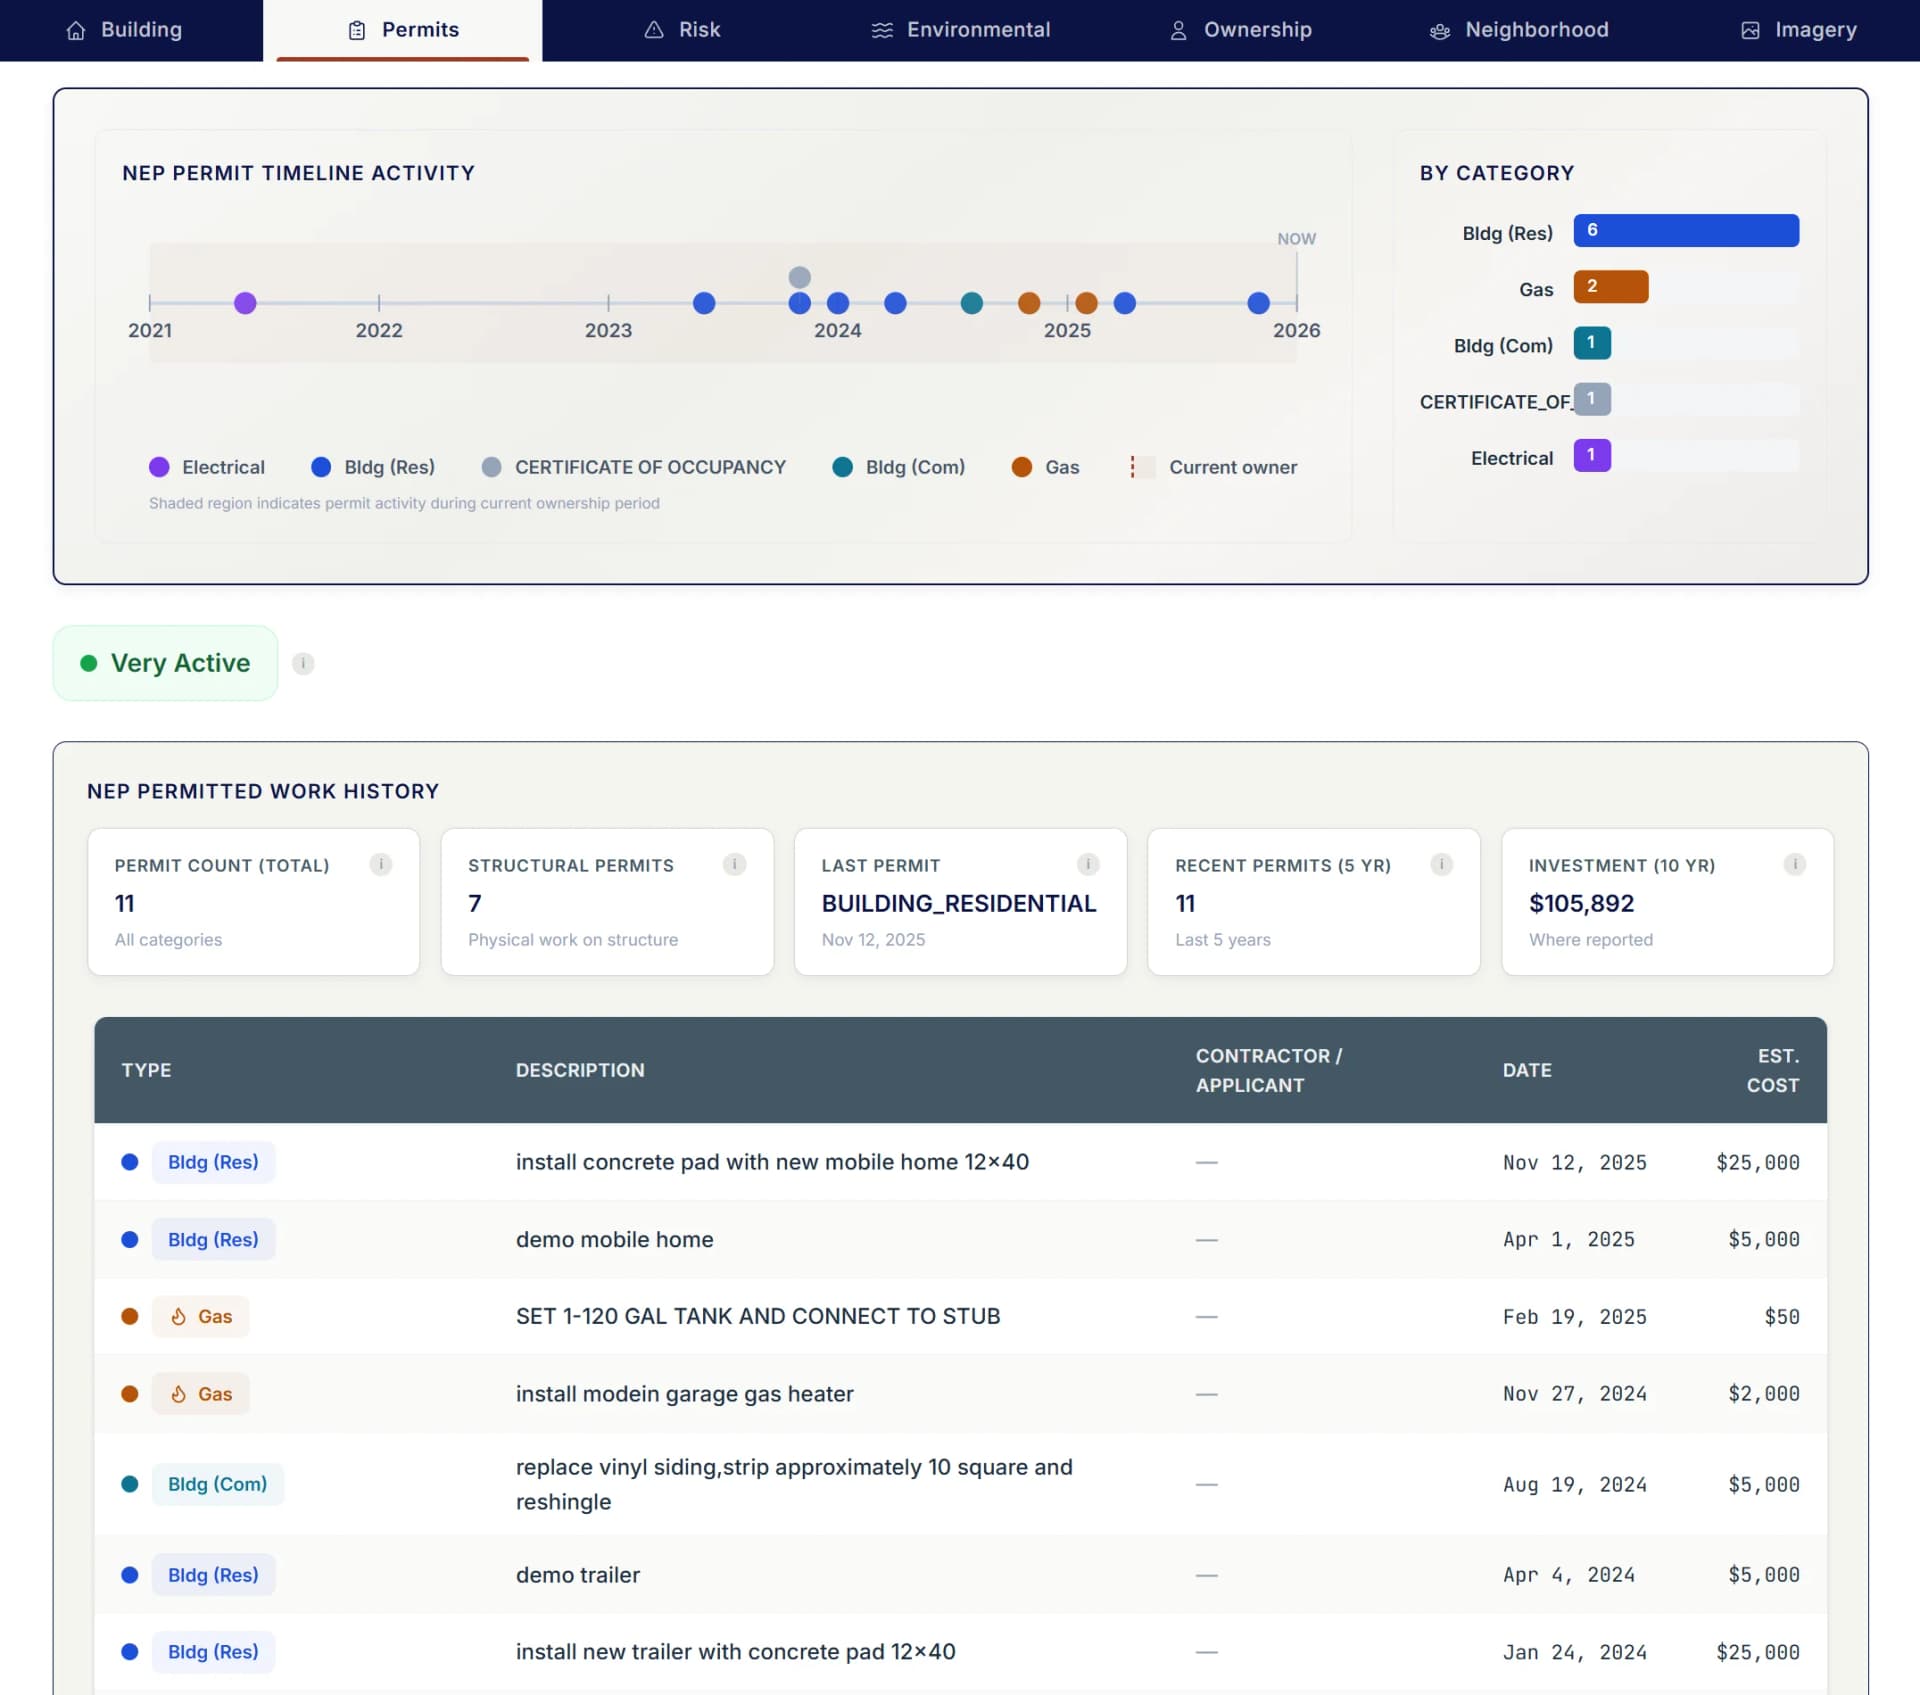The height and width of the screenshot is (1695, 1920).
Task: Click the flame icon in Feb 19 Gas tag
Action: [178, 1316]
